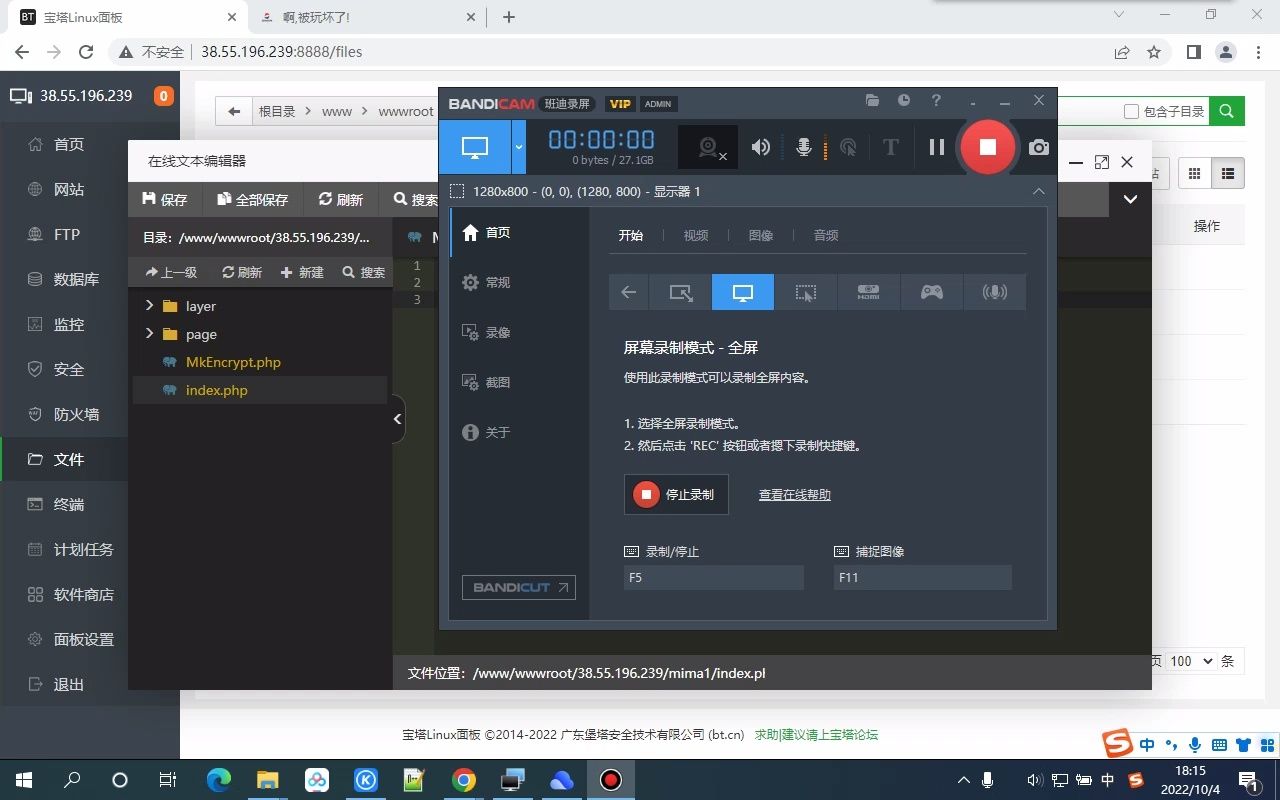Image resolution: width=1280 pixels, height=800 pixels.
Task: Click the 录制/停止 hotkey field F5
Action: pyautogui.click(x=713, y=577)
